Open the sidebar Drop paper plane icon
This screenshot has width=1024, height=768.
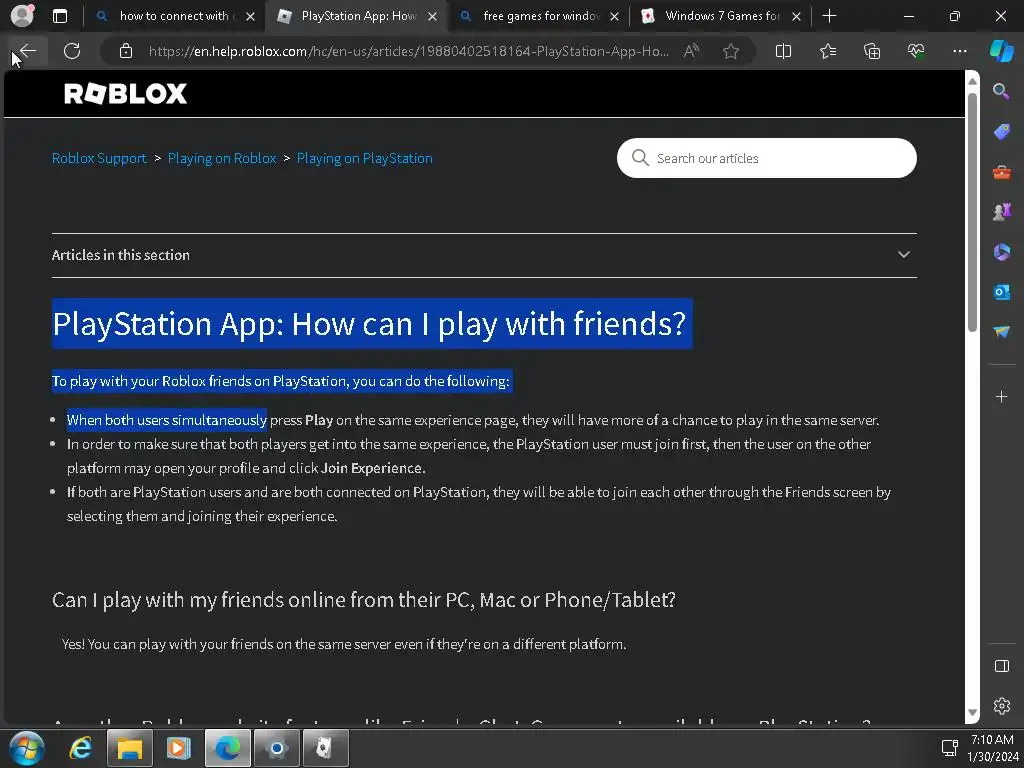click(x=1001, y=332)
